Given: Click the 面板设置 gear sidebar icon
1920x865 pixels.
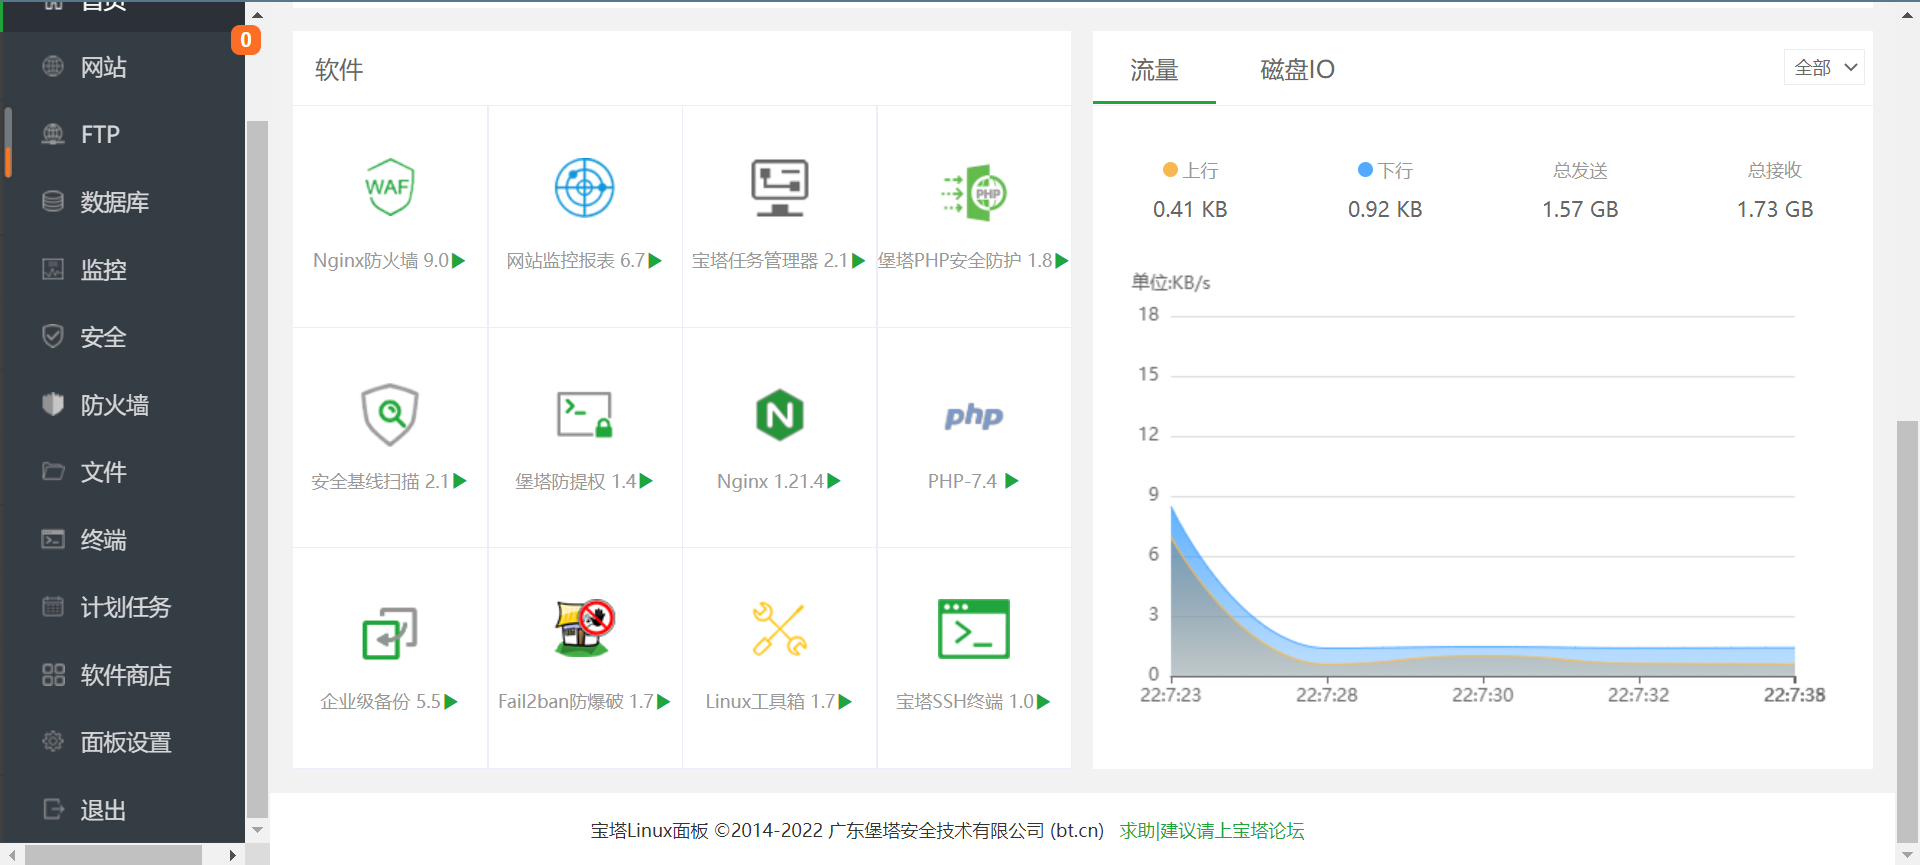Looking at the screenshot, I should [x=53, y=741].
